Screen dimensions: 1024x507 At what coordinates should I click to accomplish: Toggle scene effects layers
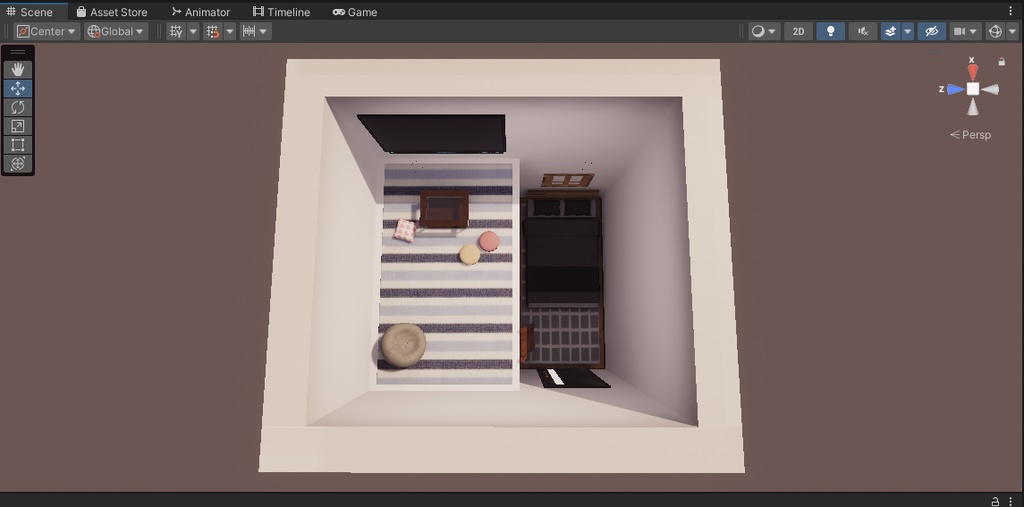[x=891, y=31]
